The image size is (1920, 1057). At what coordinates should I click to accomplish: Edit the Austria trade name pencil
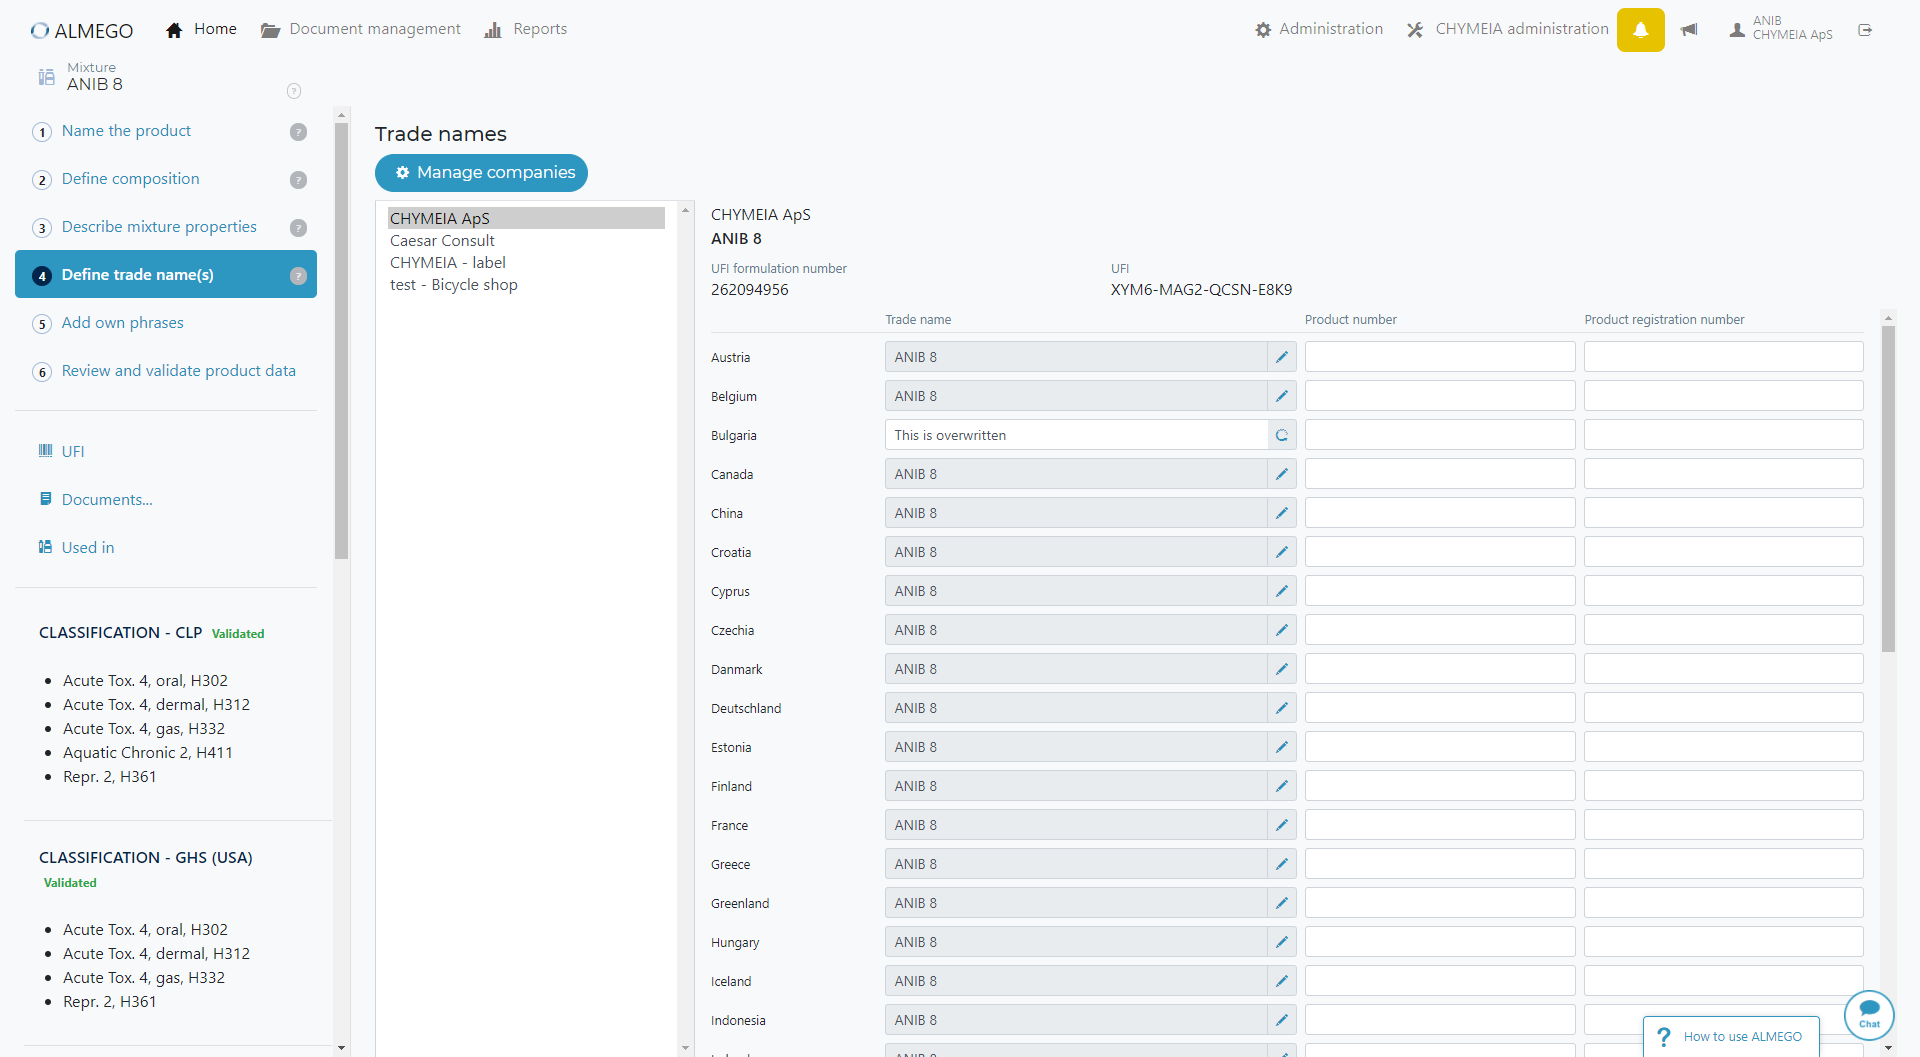[x=1282, y=357]
